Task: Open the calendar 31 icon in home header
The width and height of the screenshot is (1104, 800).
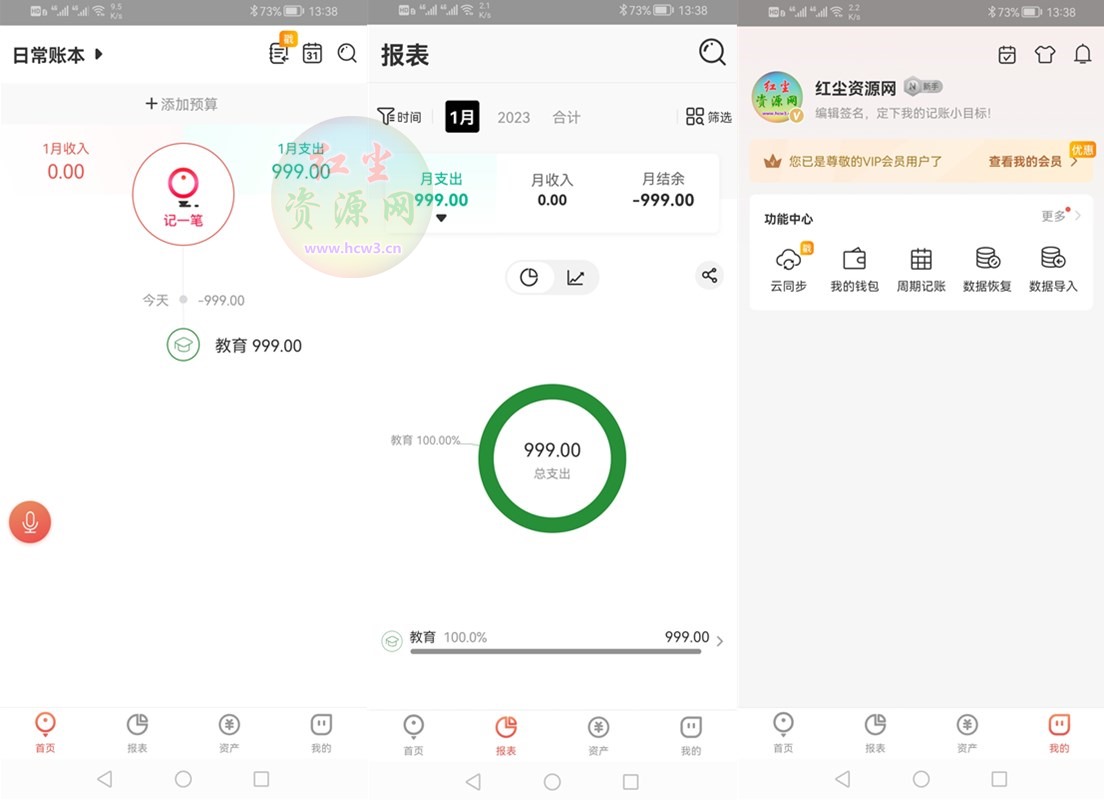Action: pyautogui.click(x=312, y=54)
